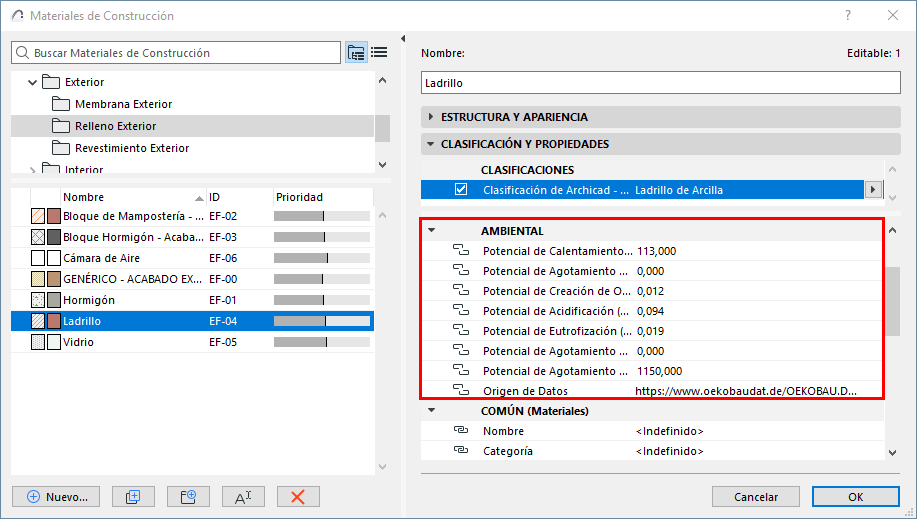Click link icon of Potencial de Acidificación
Image resolution: width=917 pixels, height=519 pixels.
(461, 310)
